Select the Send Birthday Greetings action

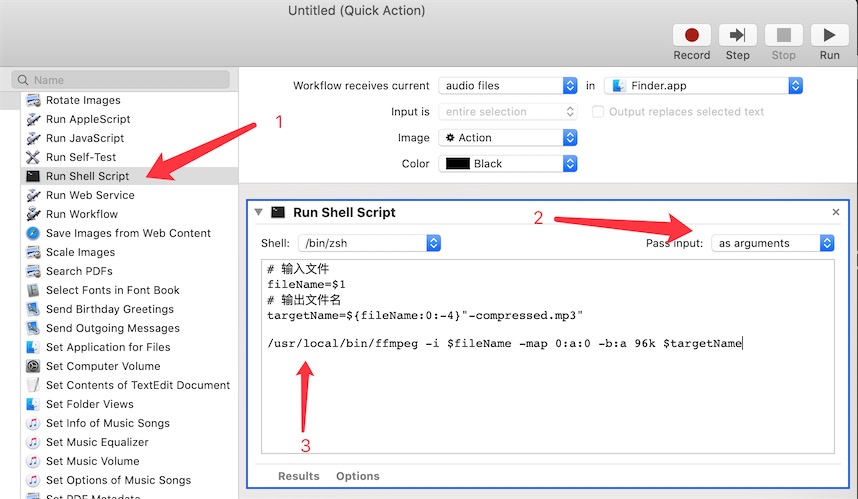point(109,309)
